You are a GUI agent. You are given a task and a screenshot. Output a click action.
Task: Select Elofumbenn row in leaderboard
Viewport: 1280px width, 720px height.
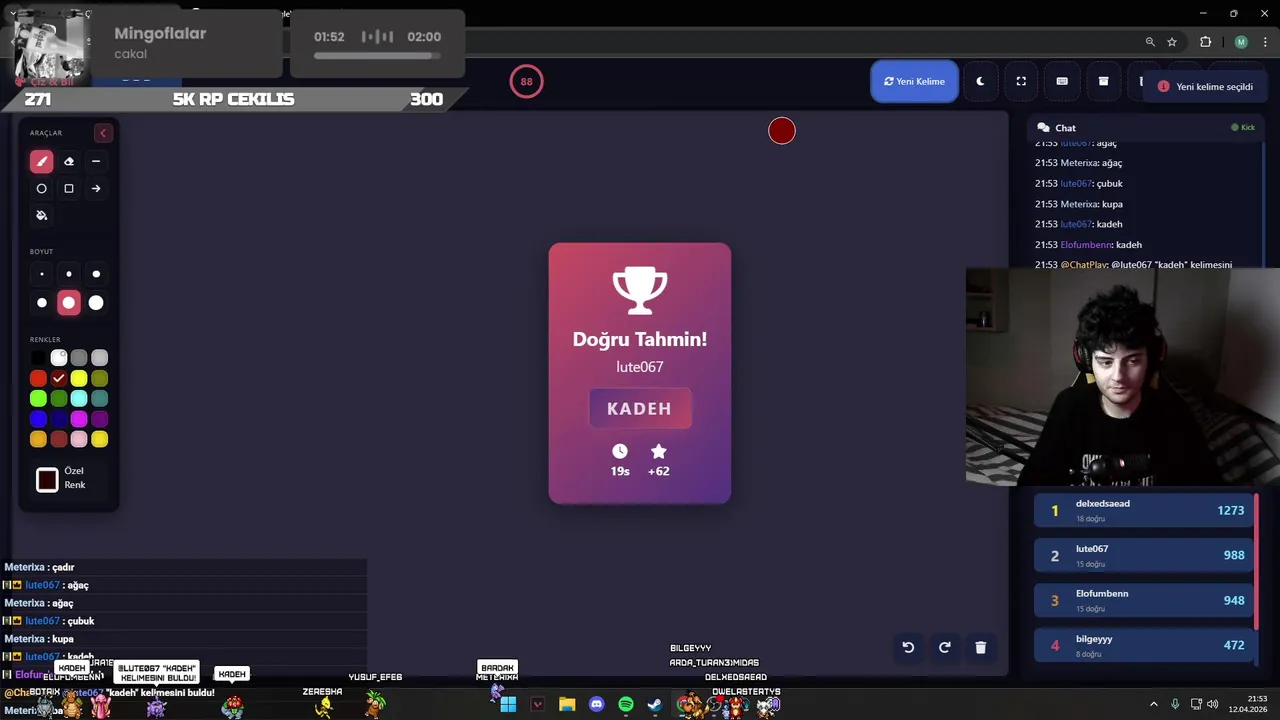[x=1143, y=600]
